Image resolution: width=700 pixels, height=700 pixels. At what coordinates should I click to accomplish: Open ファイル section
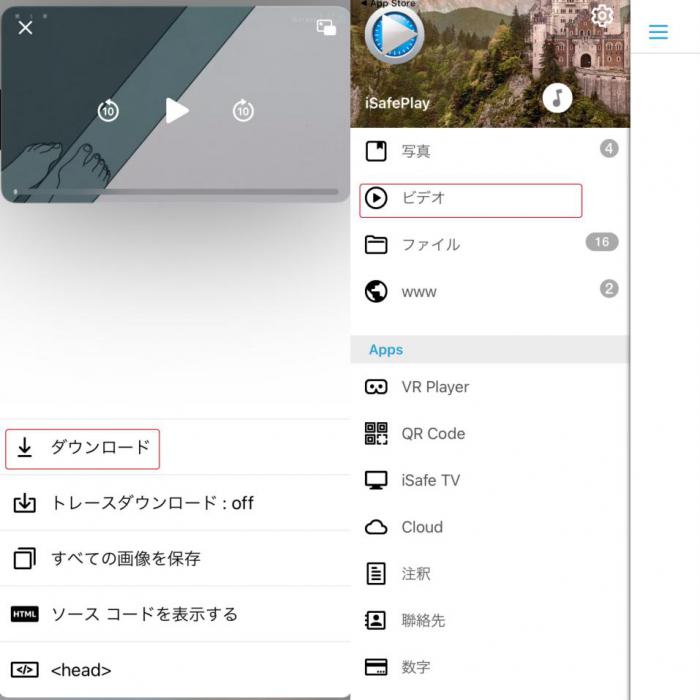490,245
